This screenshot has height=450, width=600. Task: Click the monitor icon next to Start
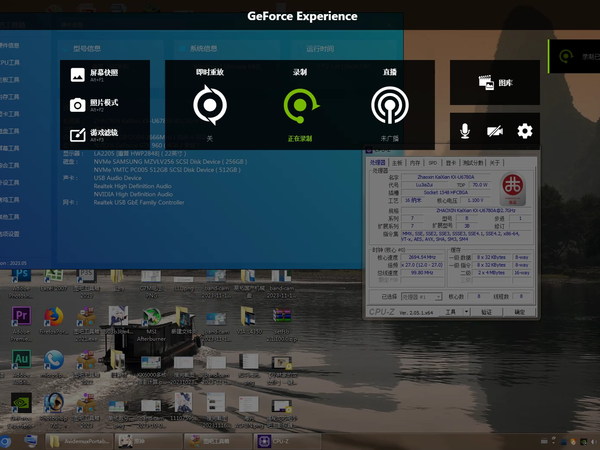[x=31, y=441]
